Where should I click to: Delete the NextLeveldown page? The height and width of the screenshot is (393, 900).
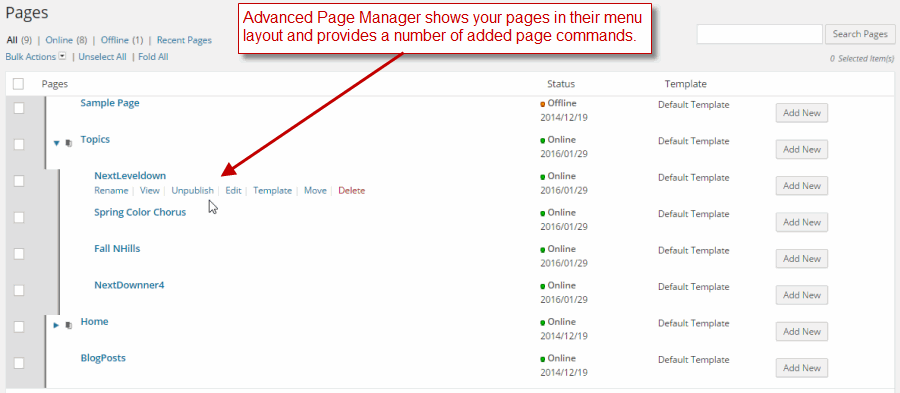(x=352, y=190)
